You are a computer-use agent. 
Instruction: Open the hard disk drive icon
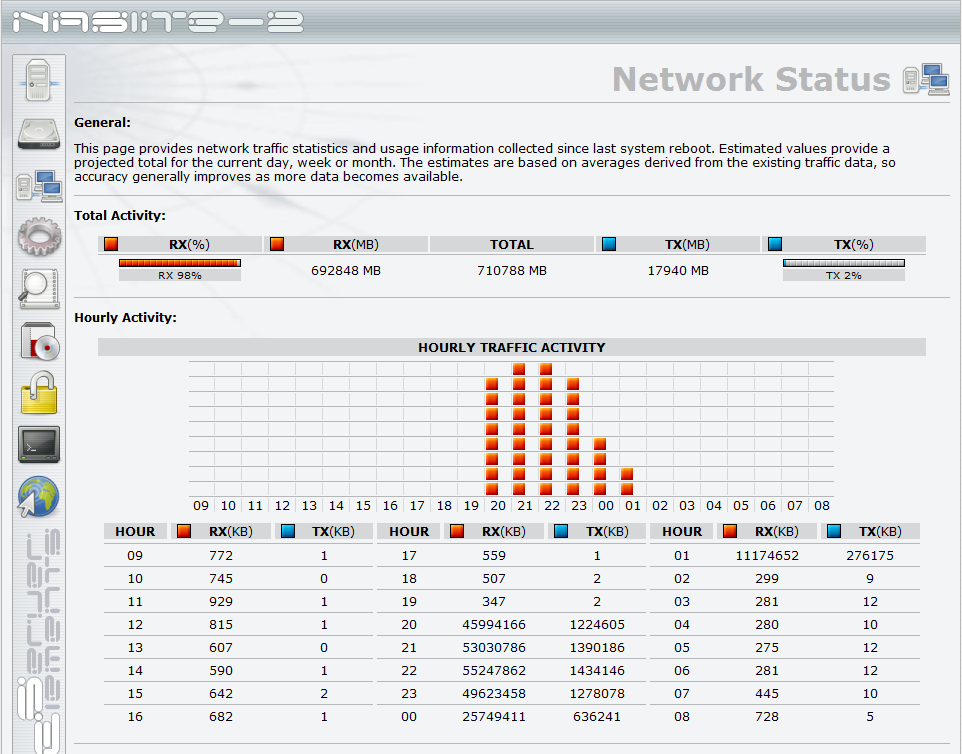click(x=39, y=133)
